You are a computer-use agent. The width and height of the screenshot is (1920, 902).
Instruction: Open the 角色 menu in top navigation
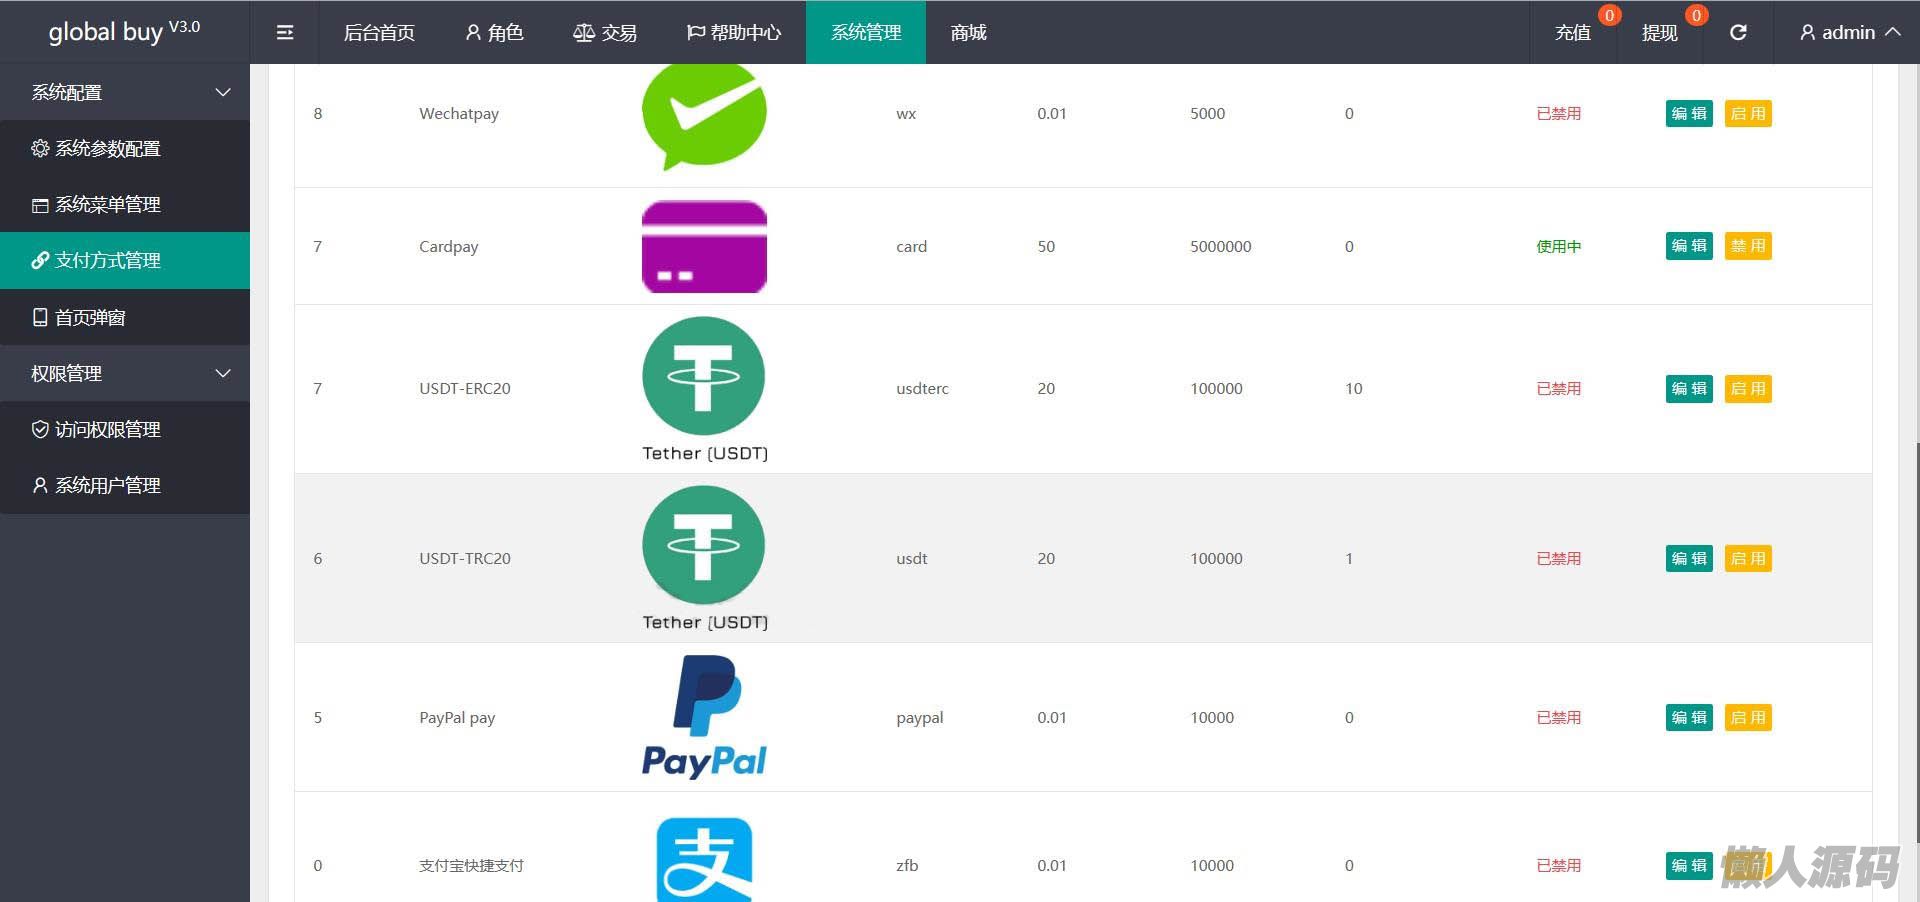click(x=494, y=33)
